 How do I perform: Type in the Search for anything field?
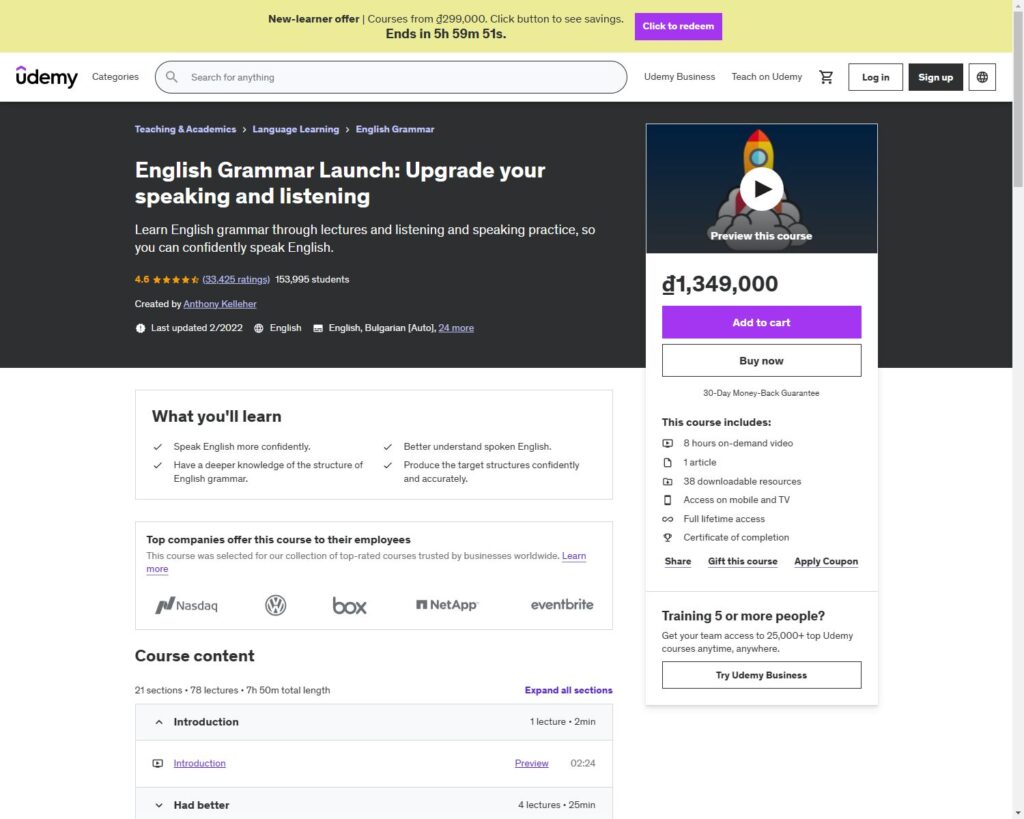(400, 77)
